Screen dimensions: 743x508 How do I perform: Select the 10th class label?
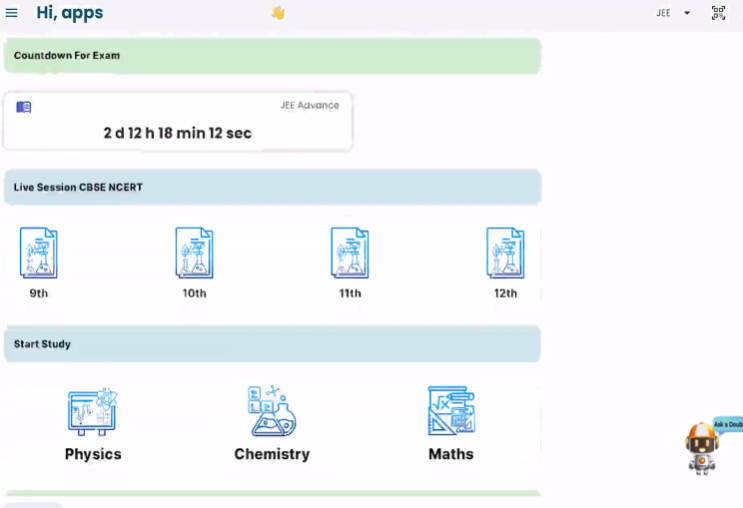coord(194,293)
